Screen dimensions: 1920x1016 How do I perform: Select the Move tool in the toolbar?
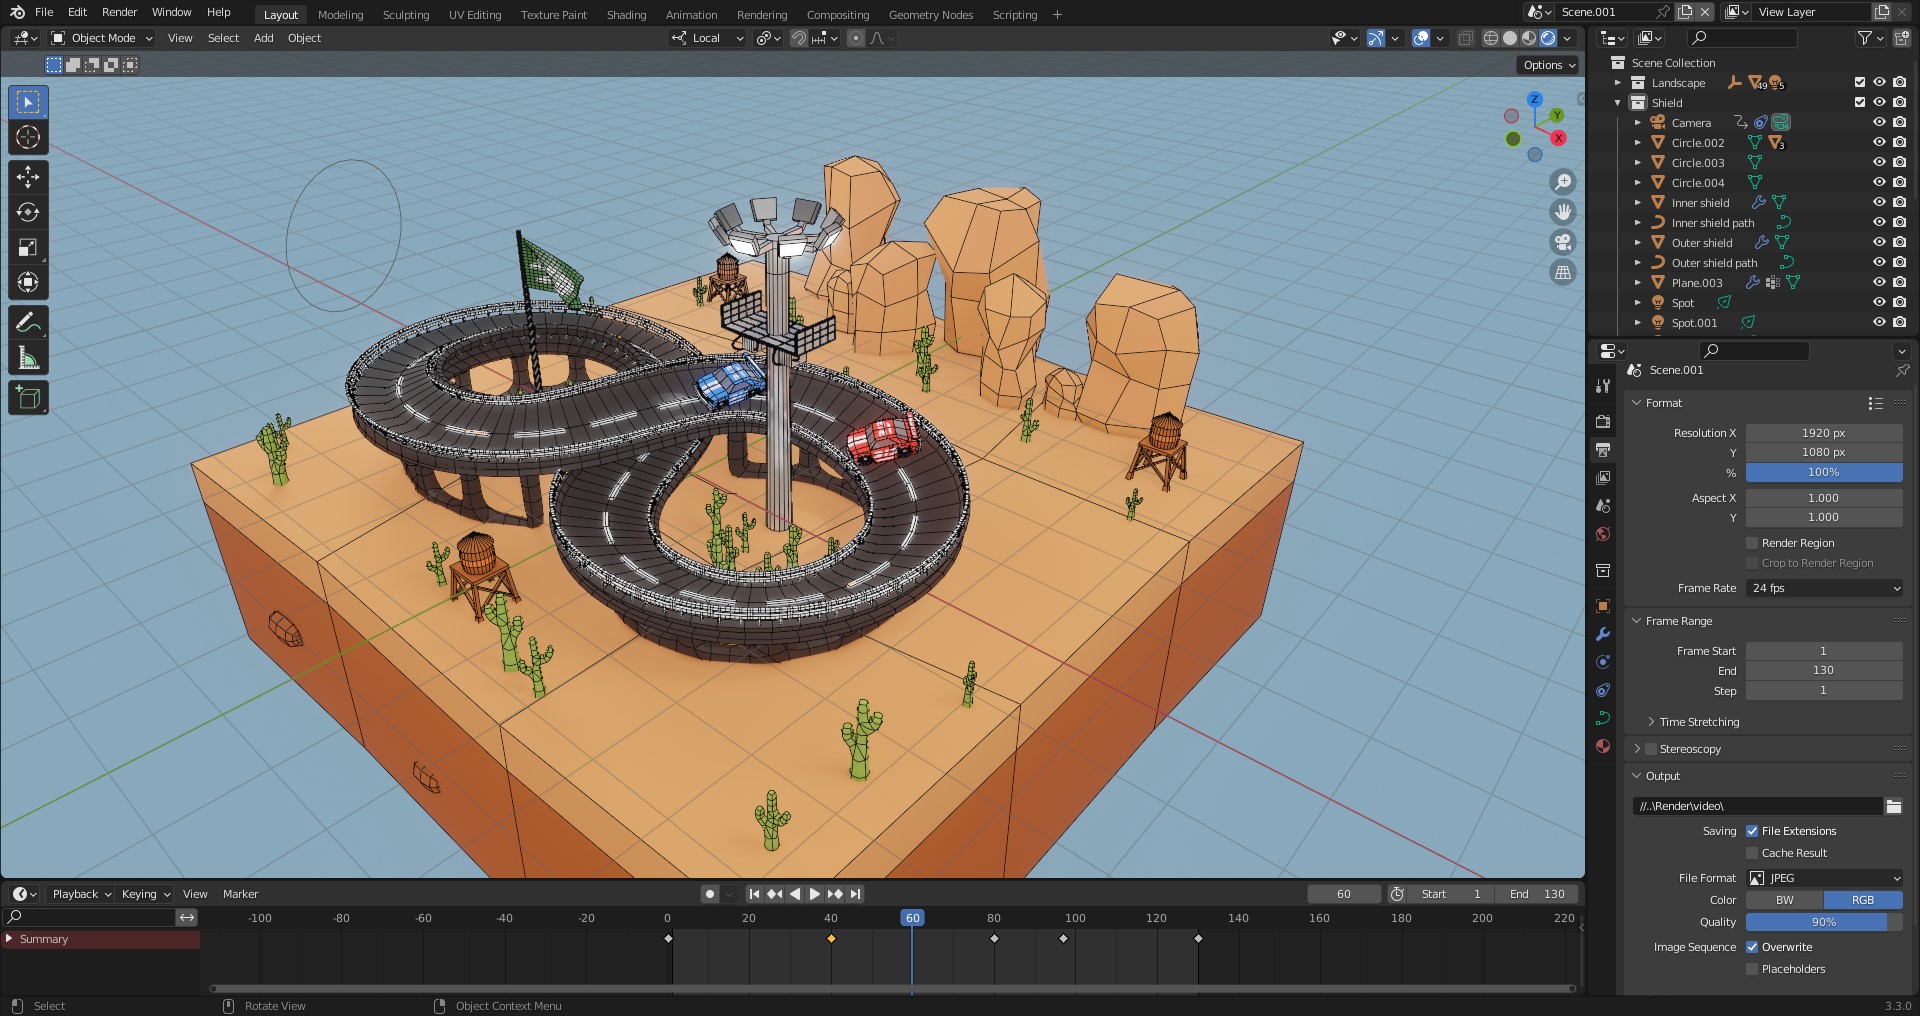click(x=28, y=176)
